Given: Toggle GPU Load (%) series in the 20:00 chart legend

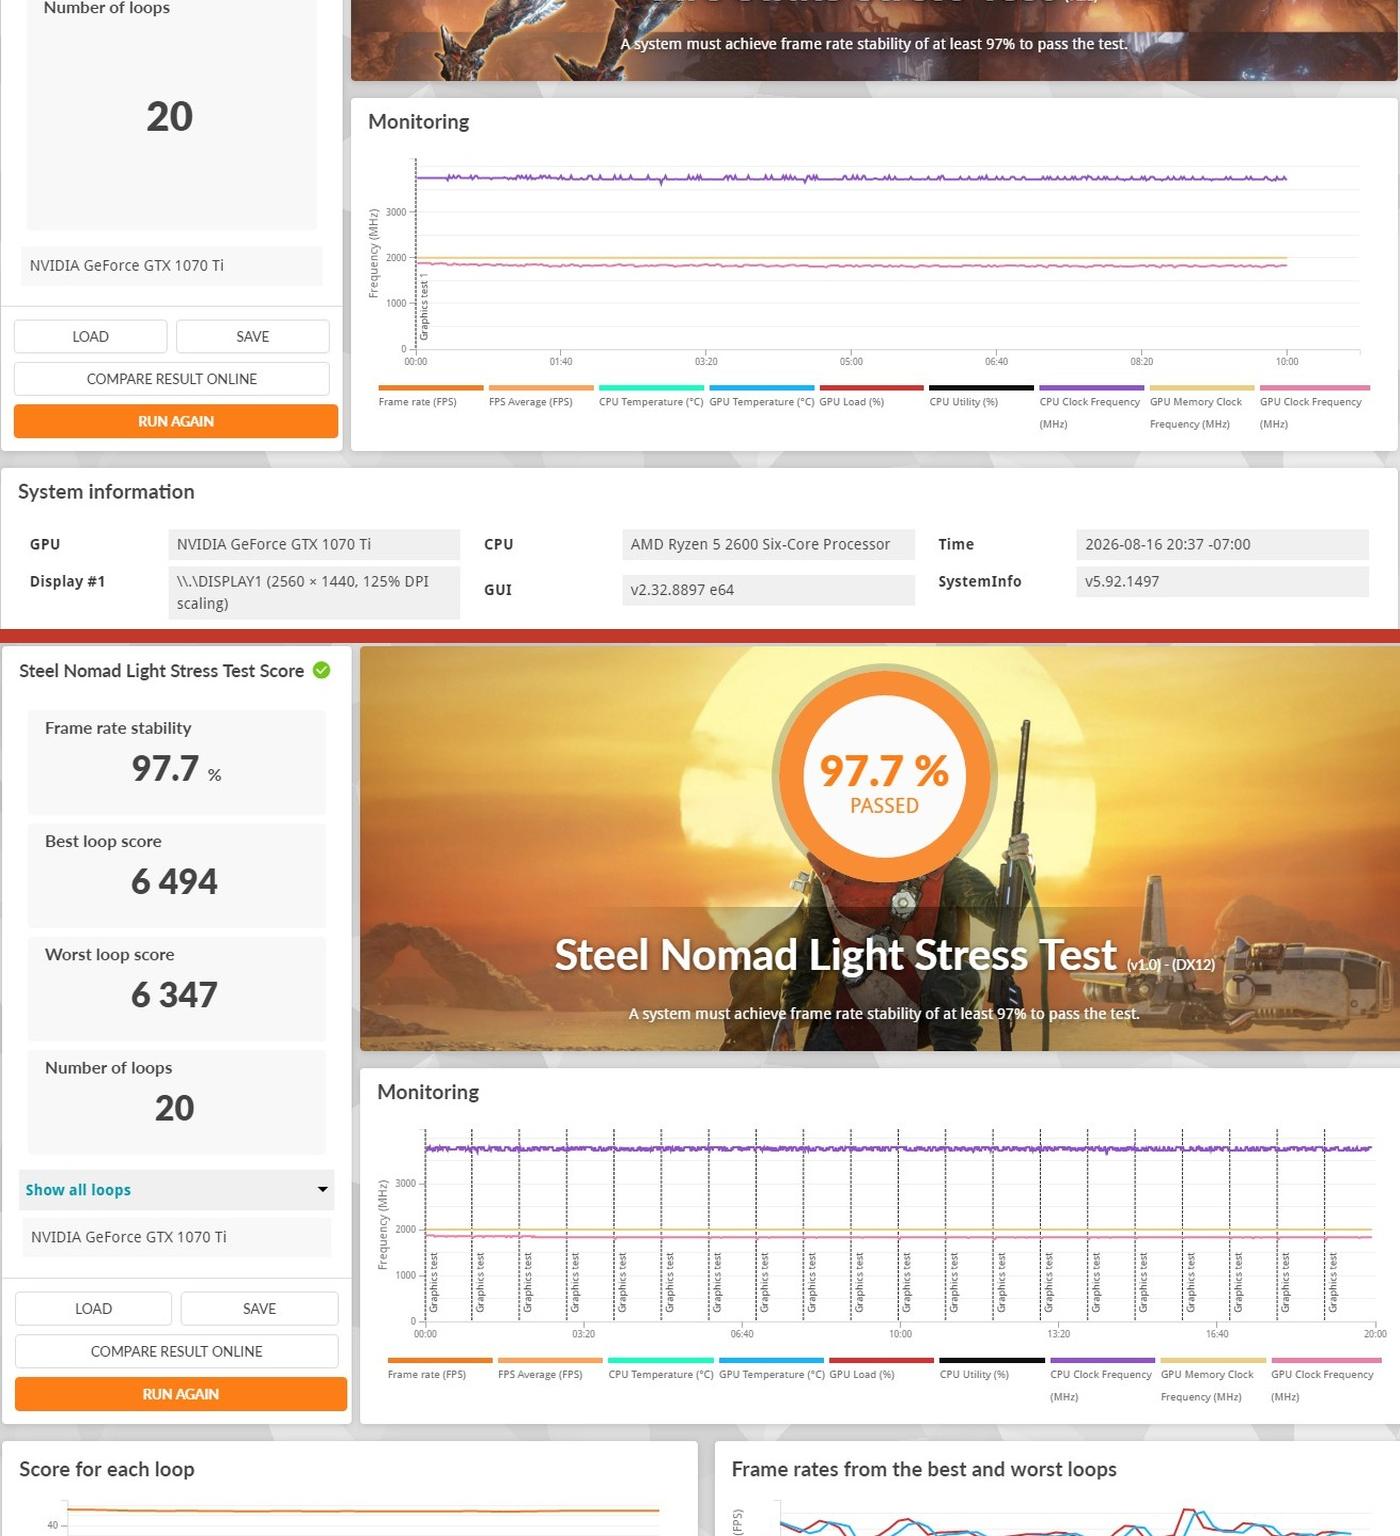Looking at the screenshot, I should point(881,1368).
